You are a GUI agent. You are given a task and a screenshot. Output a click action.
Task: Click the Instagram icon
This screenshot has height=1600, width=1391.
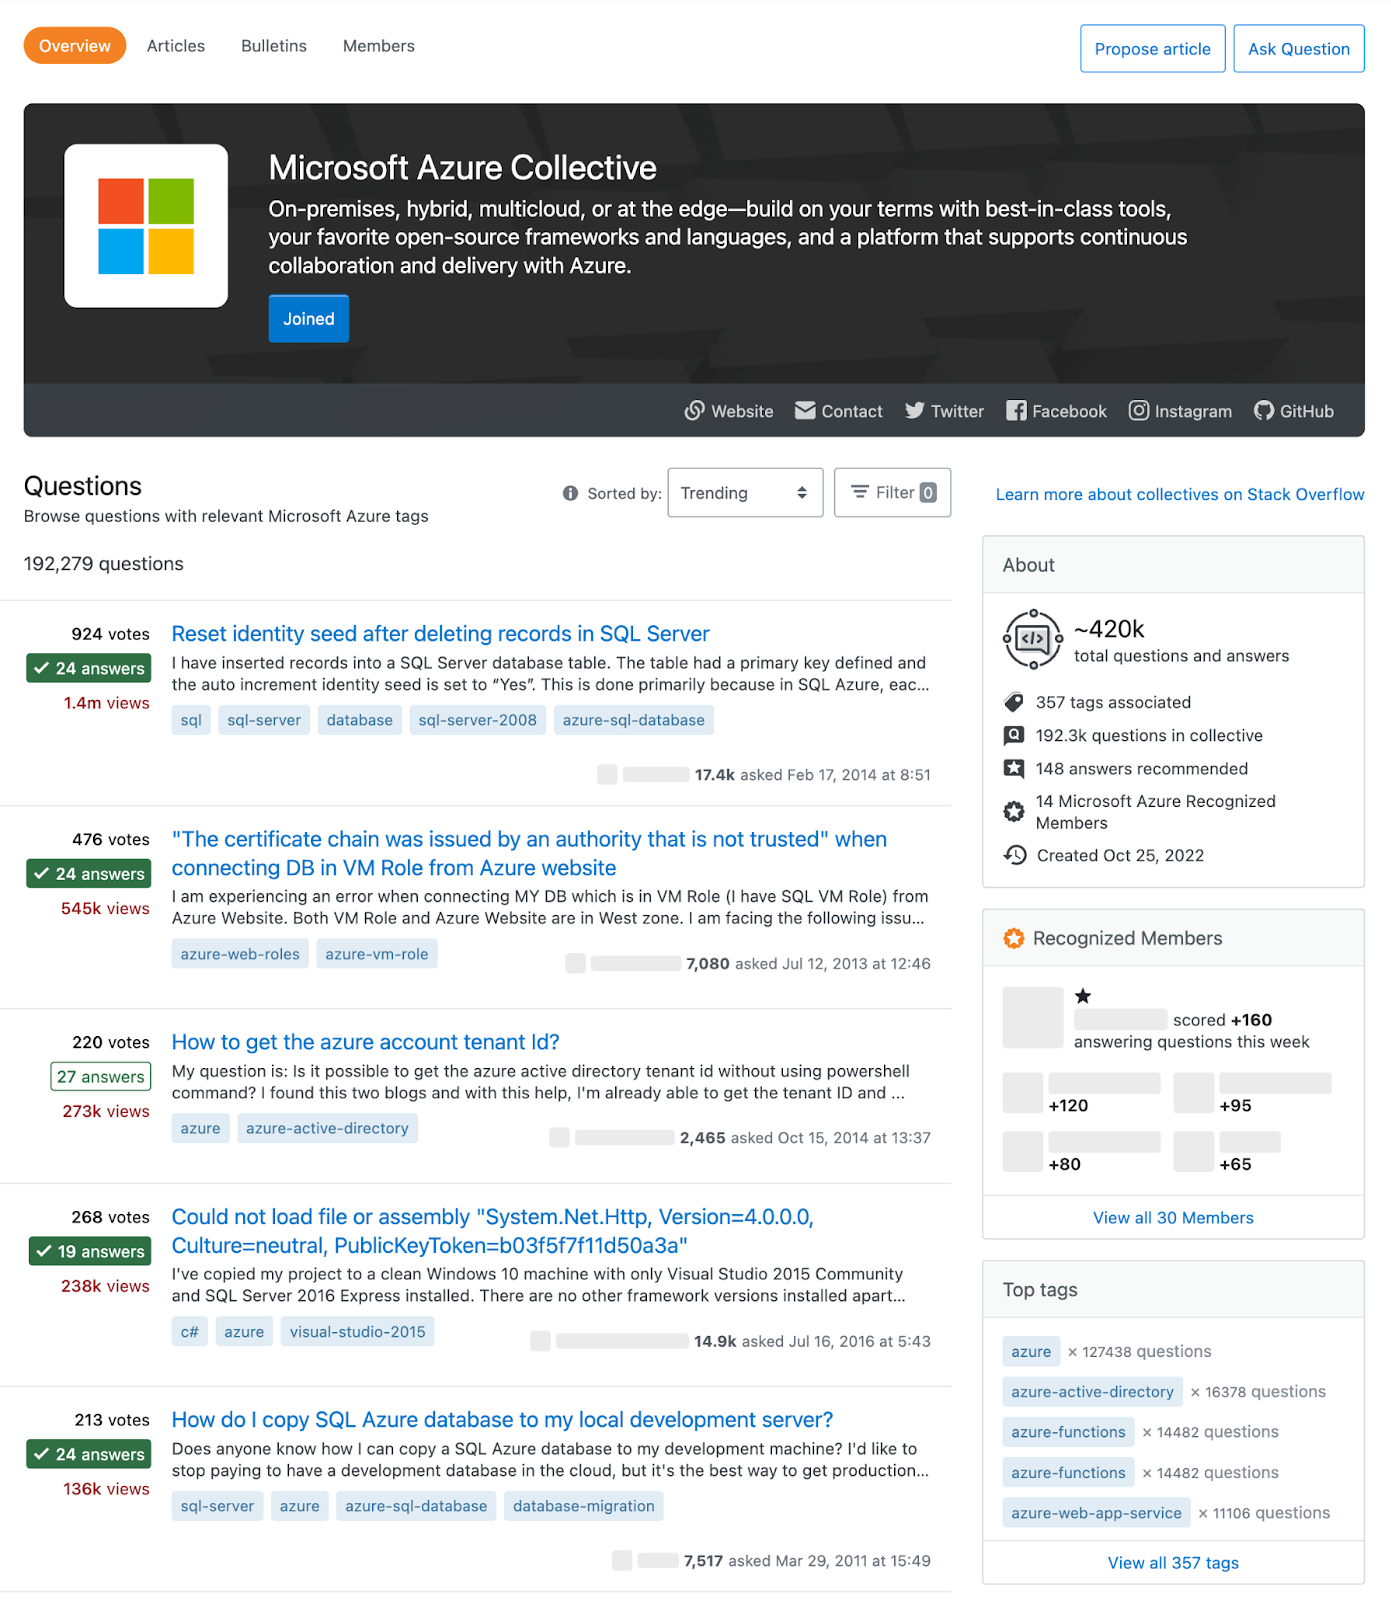point(1139,411)
